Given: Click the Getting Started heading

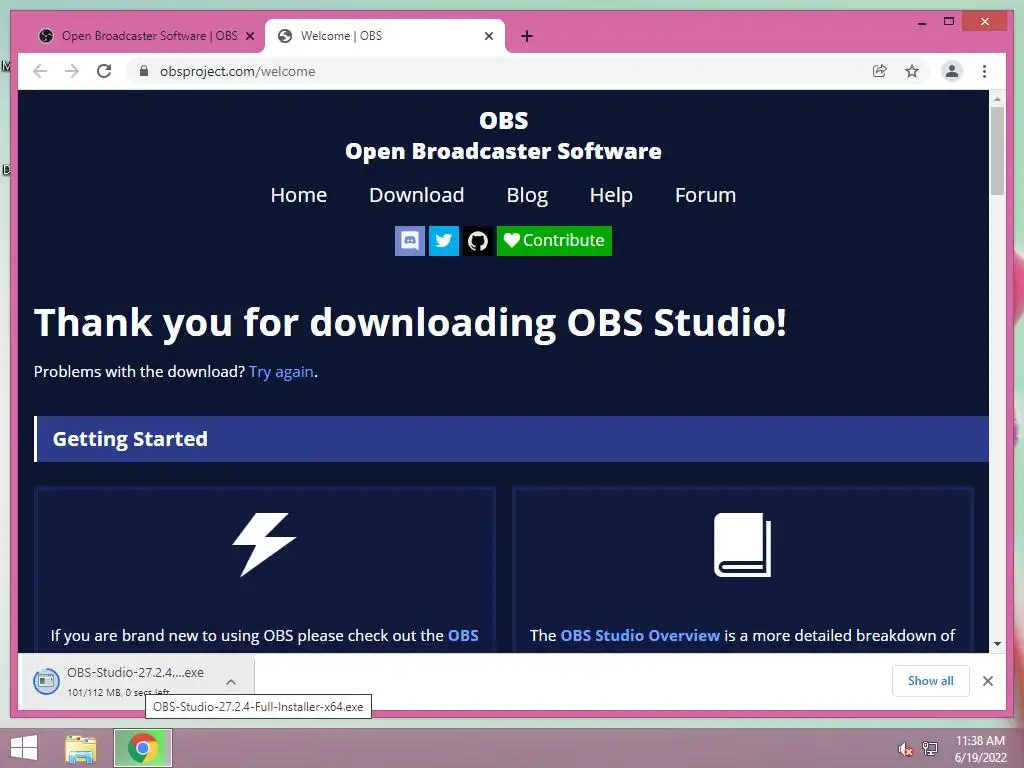Looking at the screenshot, I should pos(130,439).
